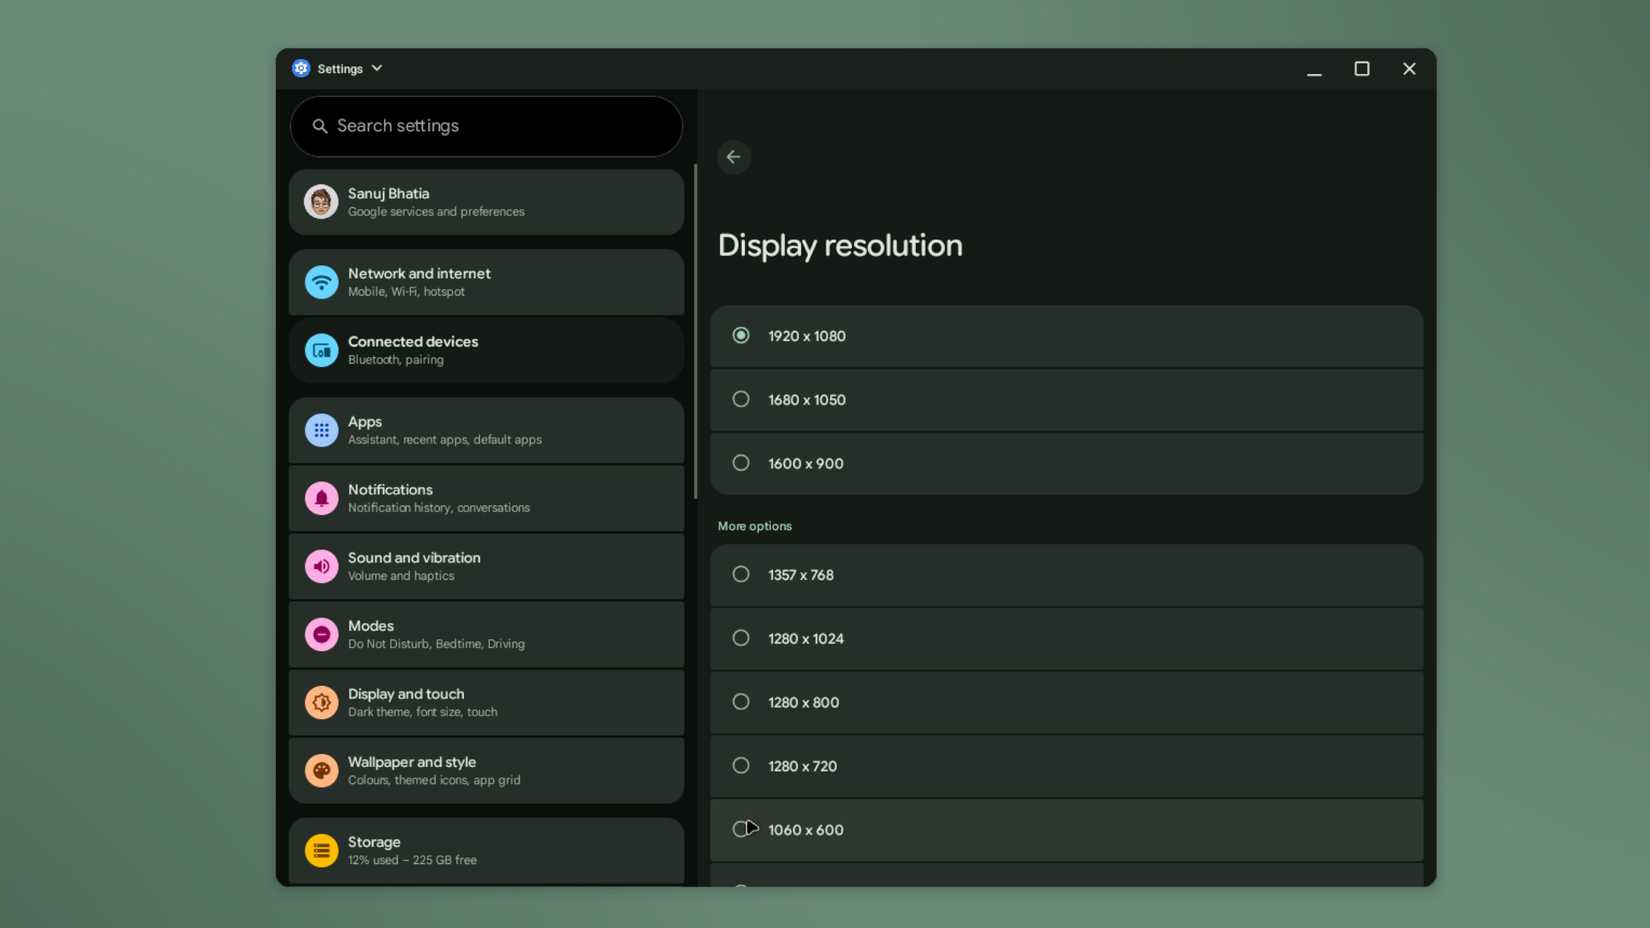
Task: Select the Network and internet Wi-Fi icon
Action: click(x=320, y=281)
